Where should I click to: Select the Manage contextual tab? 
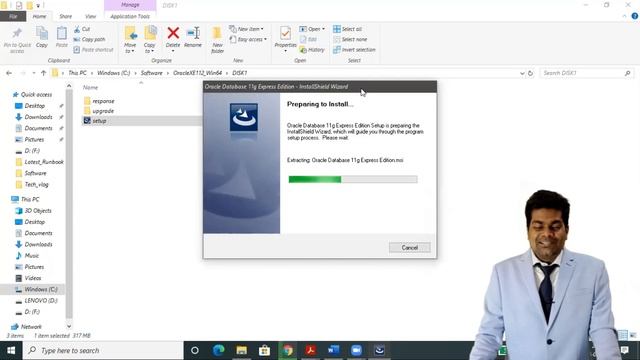(x=130, y=5)
